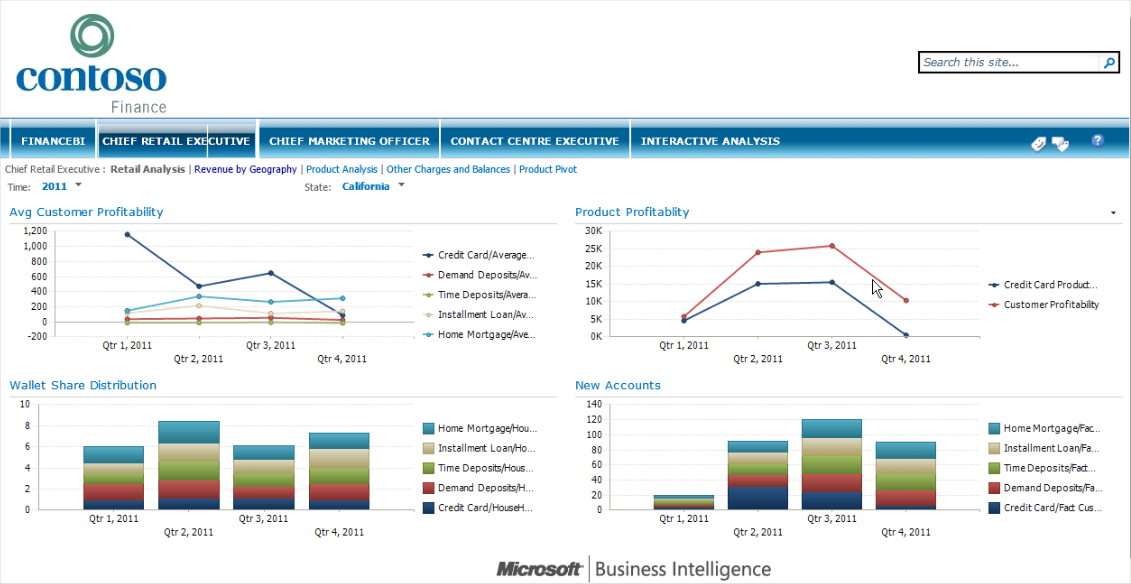Screen dimensions: 1131x584
Task: Click the Contoso Finance logo
Action: pos(91,65)
